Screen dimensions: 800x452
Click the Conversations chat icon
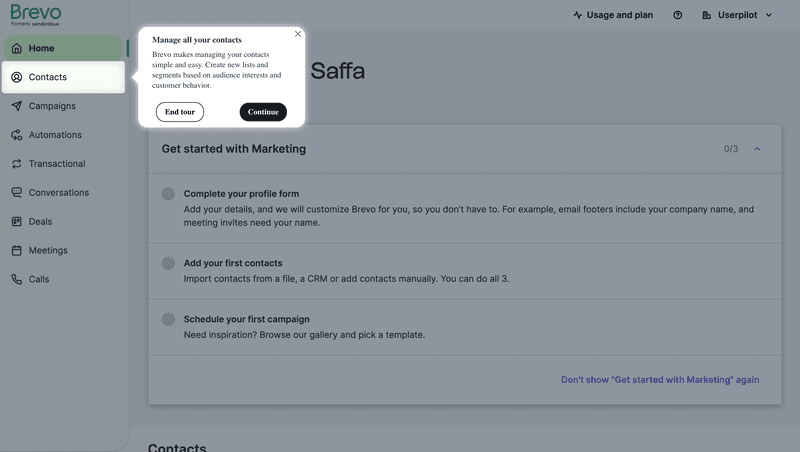[x=16, y=193]
